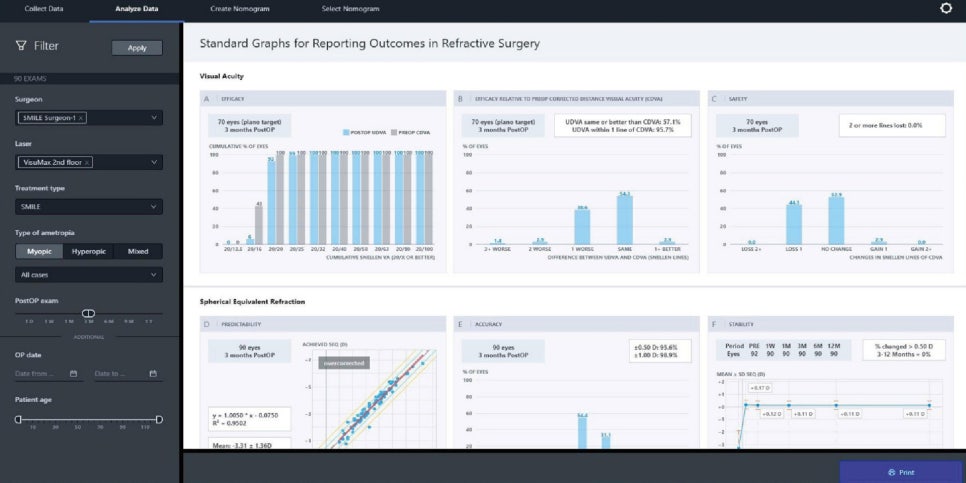Screen dimensions: 966x483
Task: Apply the filter settings
Action: 137,48
